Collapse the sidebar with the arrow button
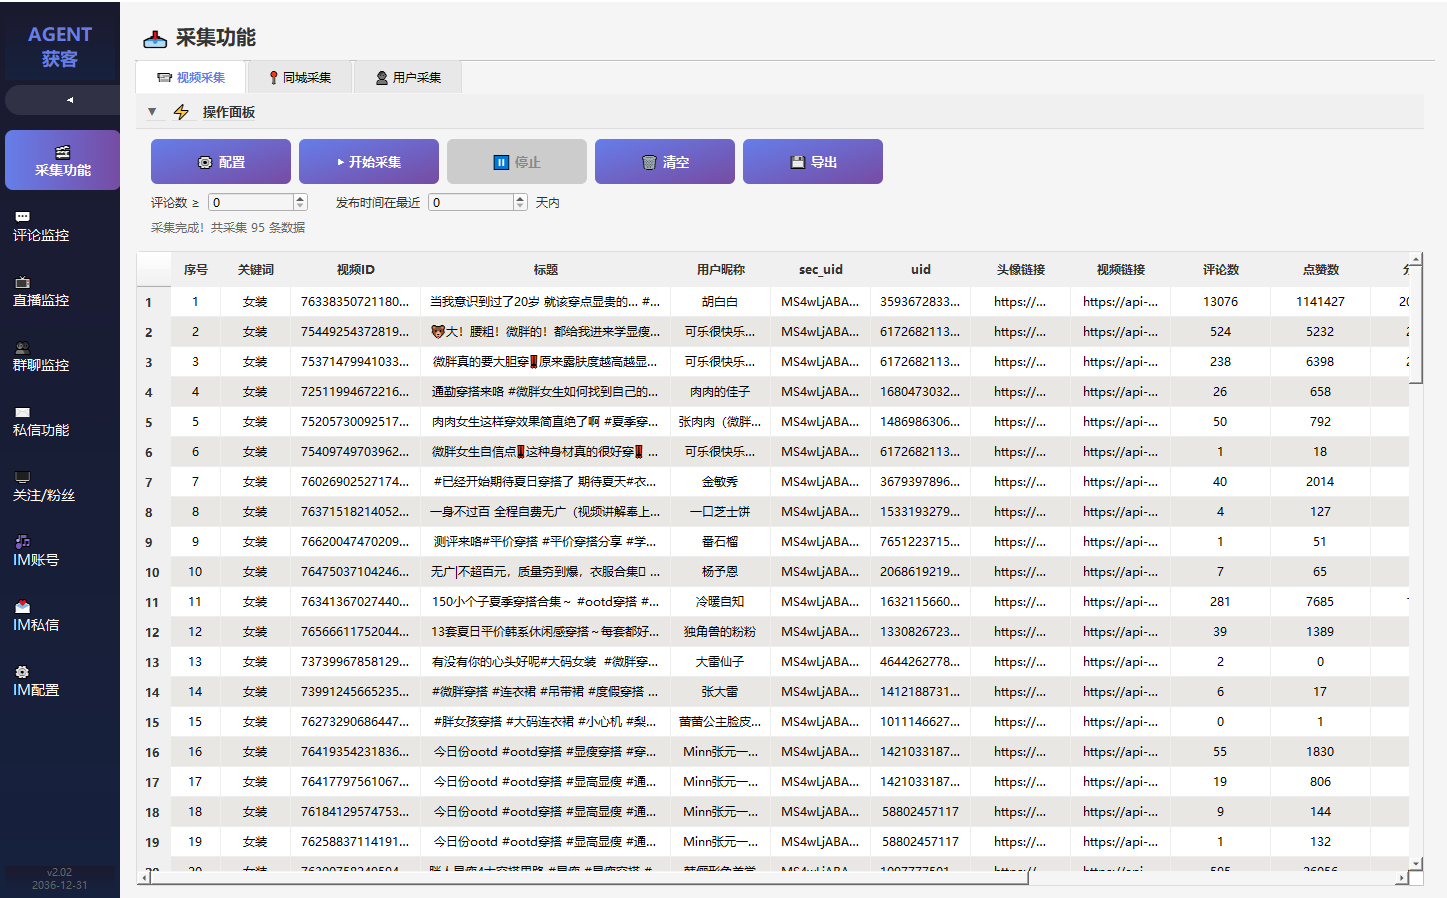Image resolution: width=1447 pixels, height=898 pixels. click(x=62, y=100)
